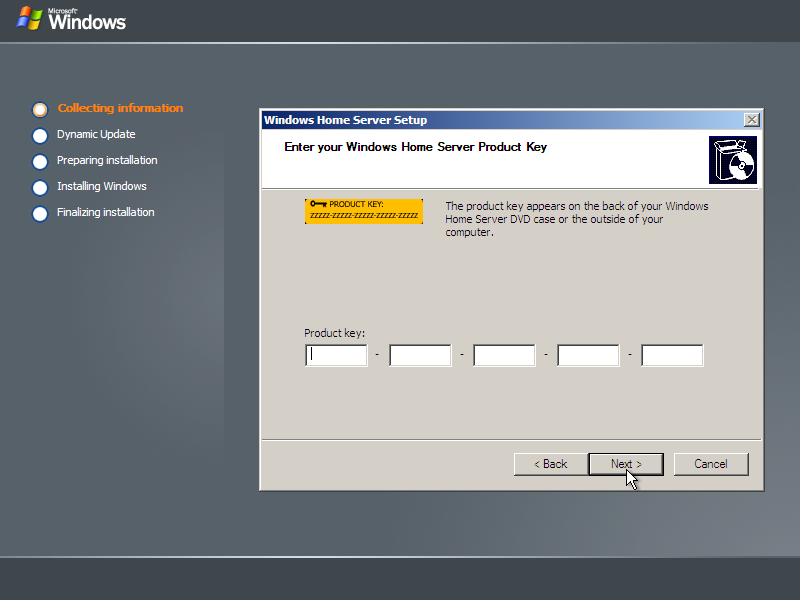800x600 pixels.
Task: Click the yellow product key sticker image
Action: point(364,211)
